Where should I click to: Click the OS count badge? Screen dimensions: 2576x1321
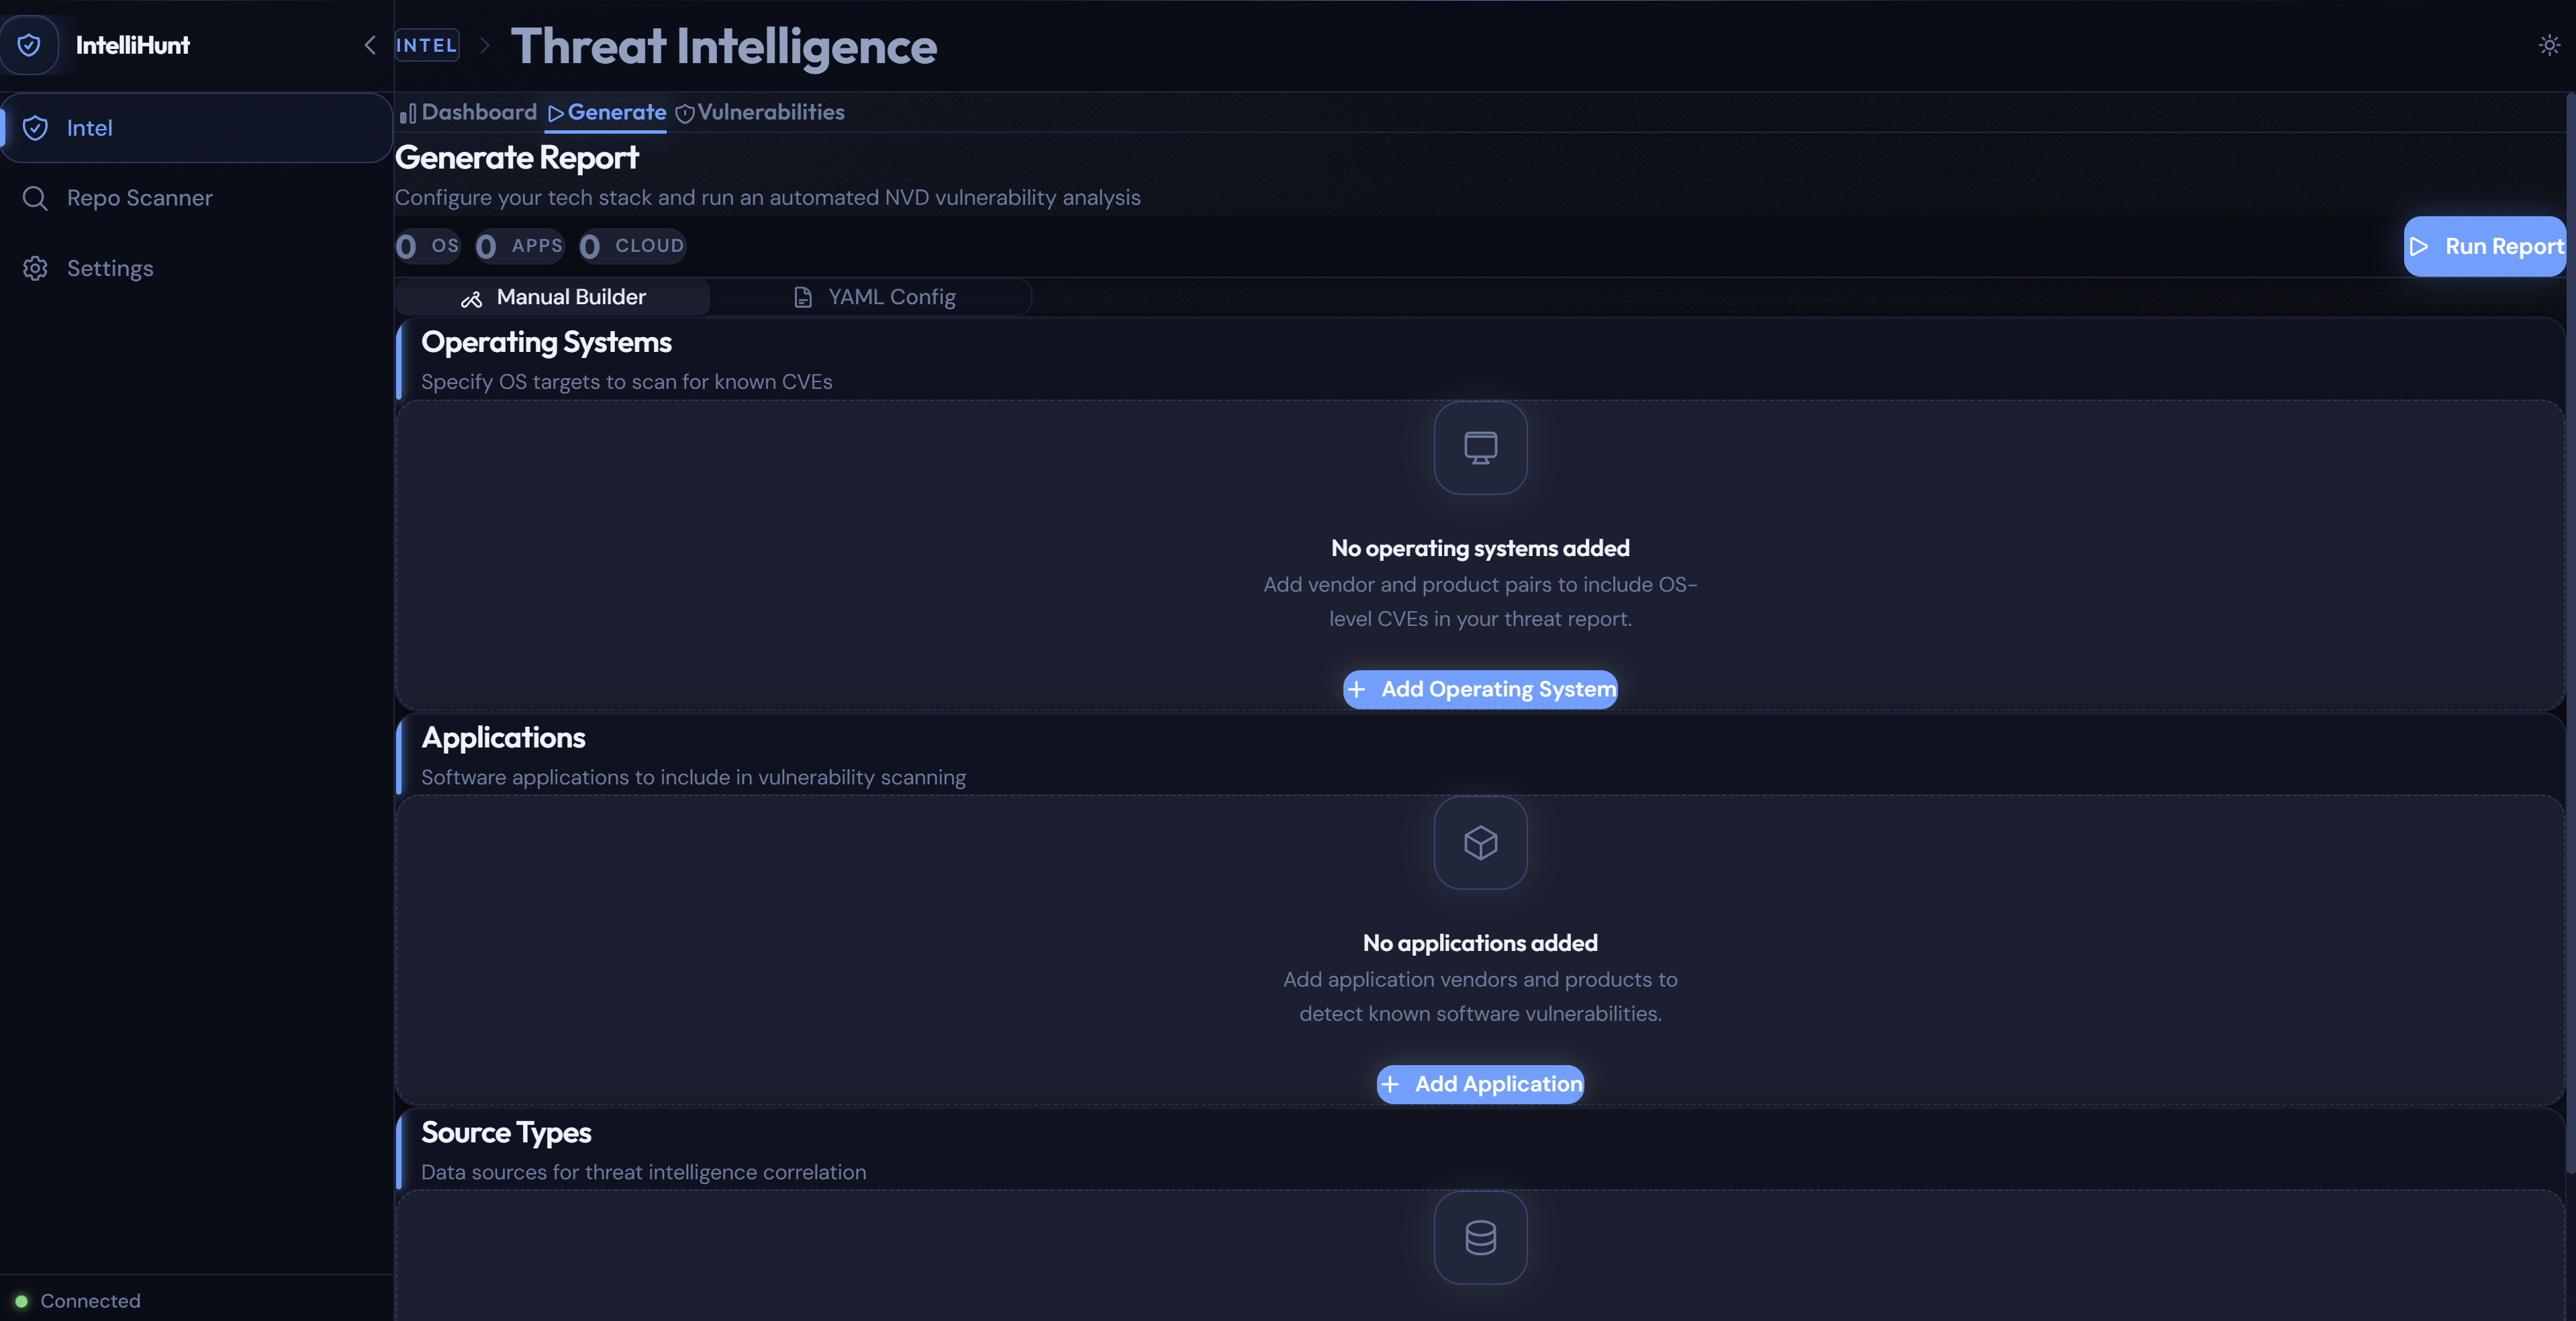pos(428,246)
